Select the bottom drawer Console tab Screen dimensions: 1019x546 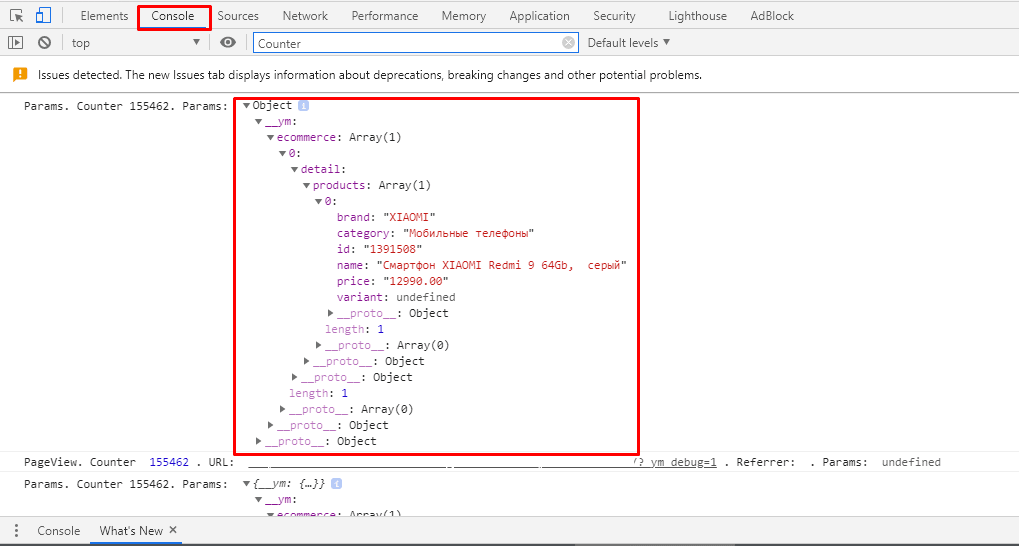pyautogui.click(x=58, y=531)
